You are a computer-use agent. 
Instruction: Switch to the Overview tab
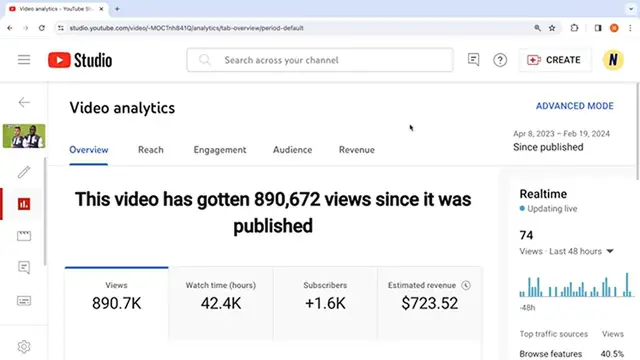click(89, 150)
